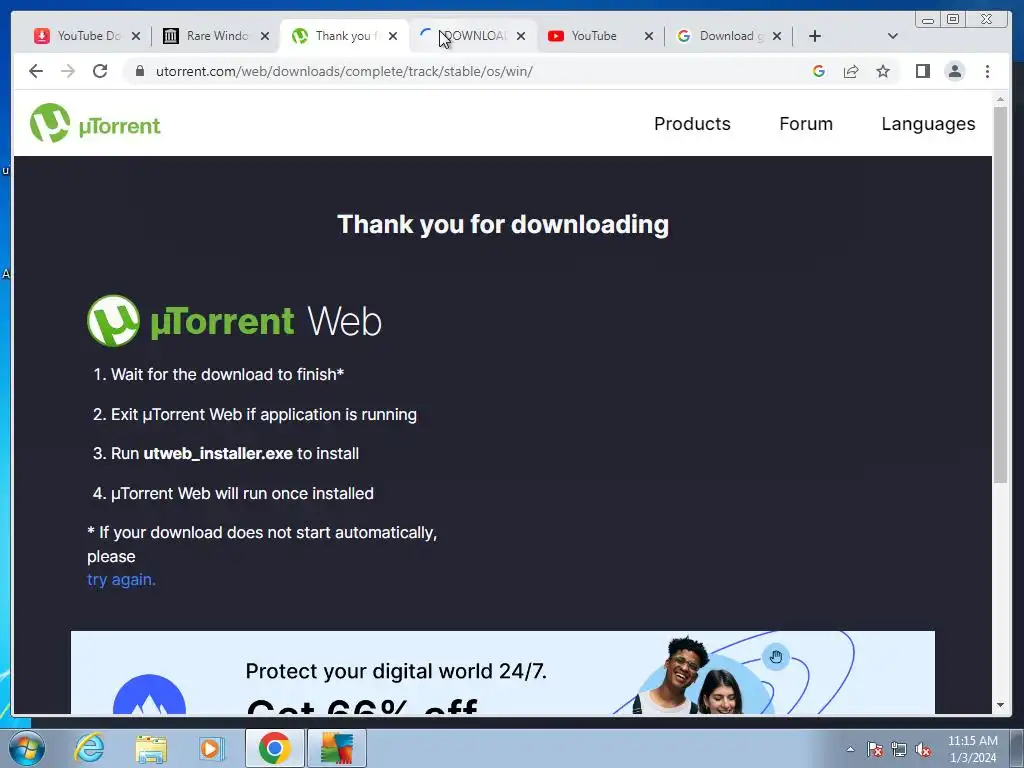Screen dimensions: 1024x768
Task: Open Windows Explorer from the taskbar
Action: tap(151, 748)
